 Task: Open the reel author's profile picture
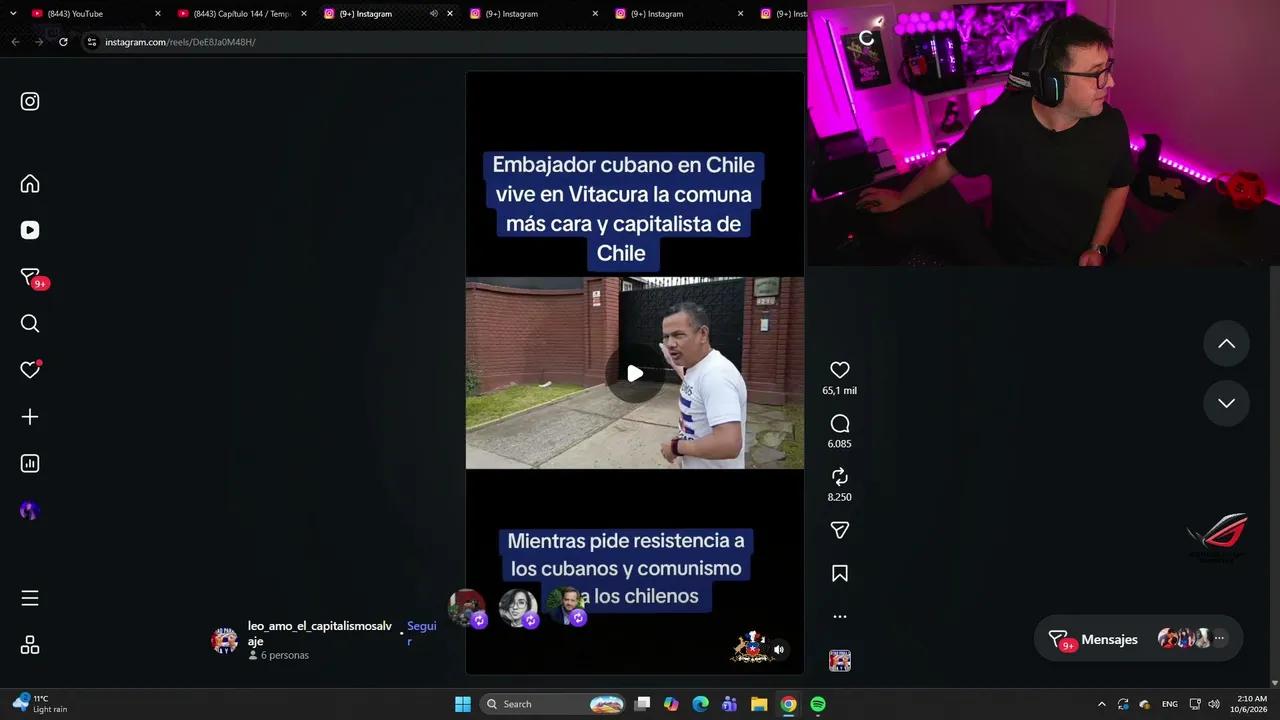pyautogui.click(x=224, y=641)
